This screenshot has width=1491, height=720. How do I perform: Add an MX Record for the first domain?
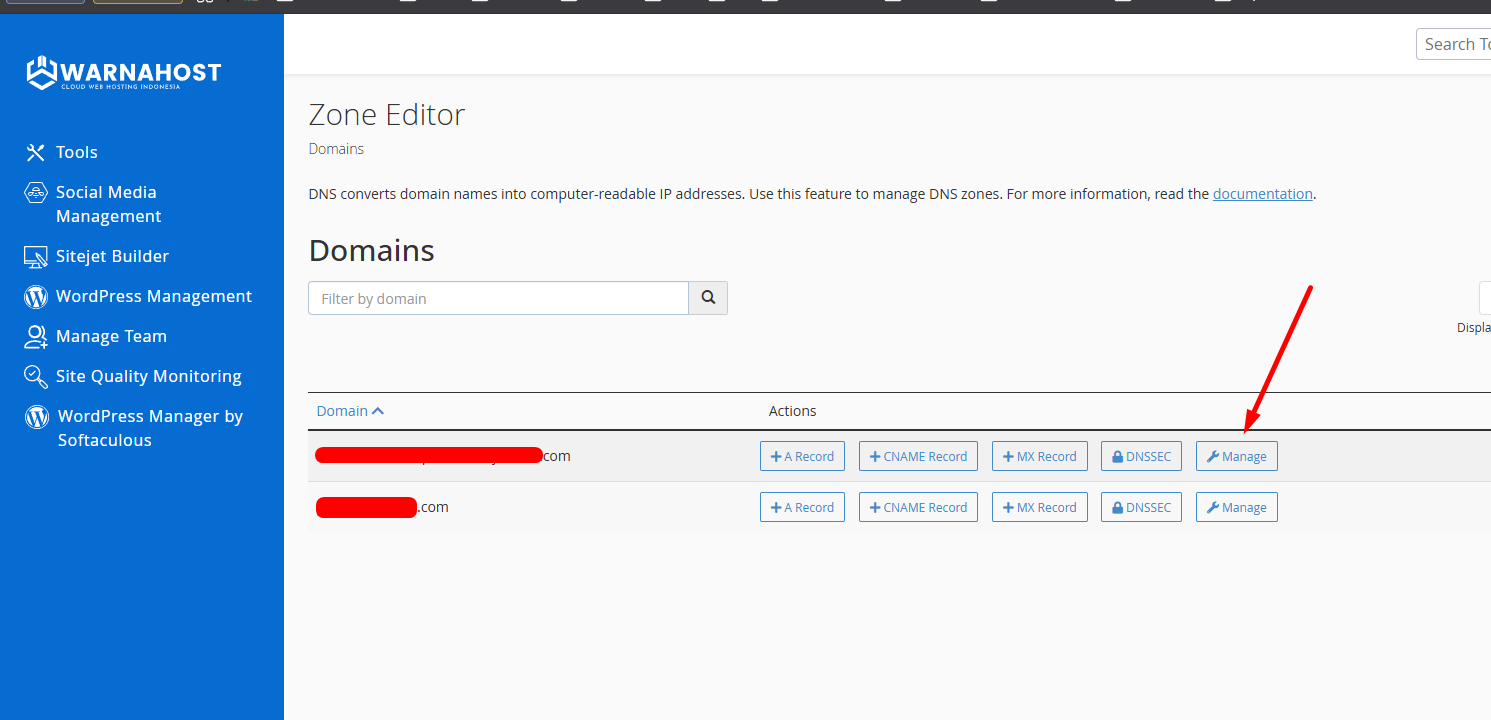pos(1039,455)
